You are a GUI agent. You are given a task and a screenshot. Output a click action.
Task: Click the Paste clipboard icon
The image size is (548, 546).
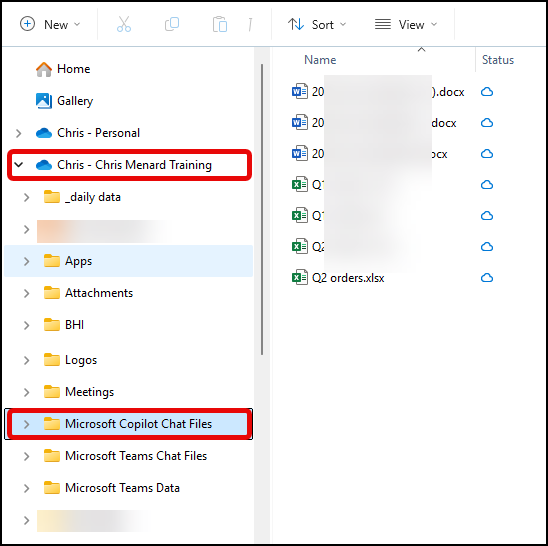tap(220, 24)
